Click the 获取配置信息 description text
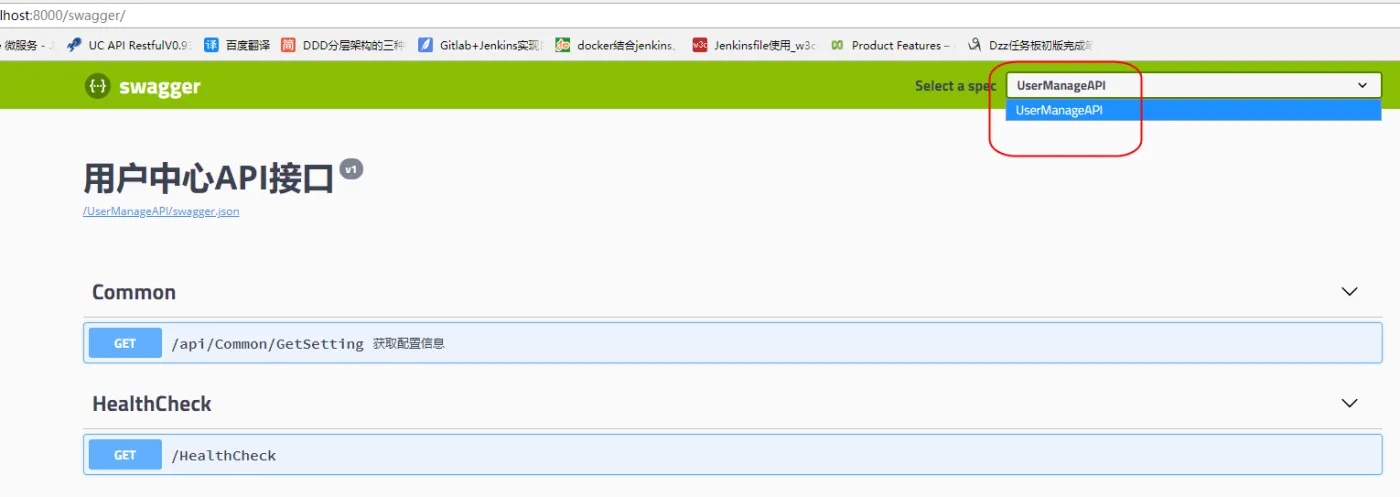Viewport: 1400px width, 497px height. click(x=409, y=343)
